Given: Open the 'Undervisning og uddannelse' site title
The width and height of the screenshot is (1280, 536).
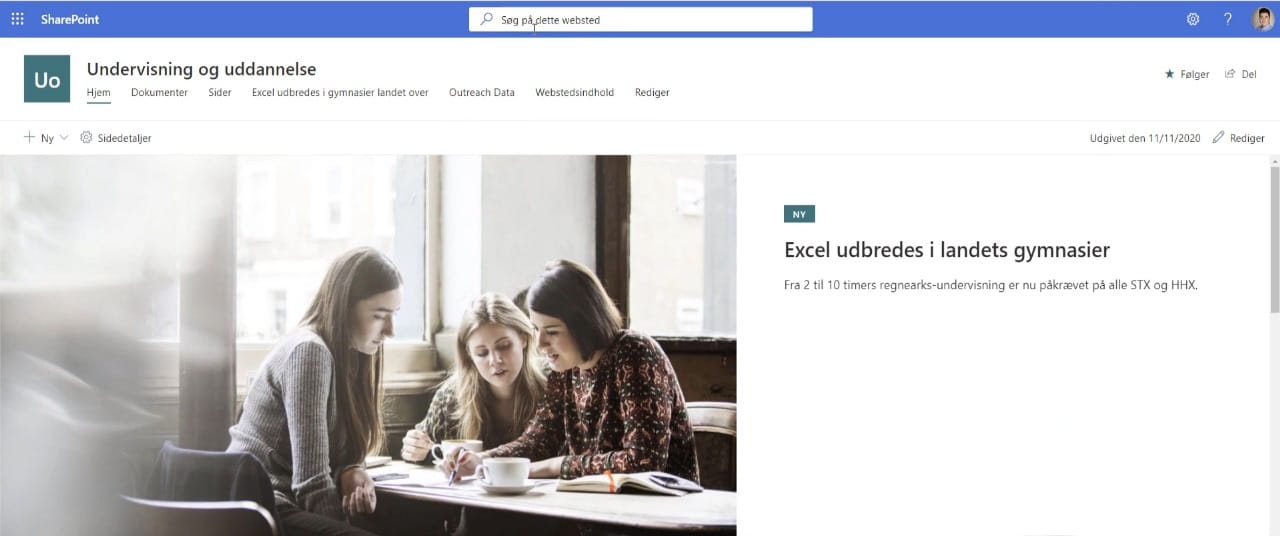Looking at the screenshot, I should pyautogui.click(x=201, y=69).
